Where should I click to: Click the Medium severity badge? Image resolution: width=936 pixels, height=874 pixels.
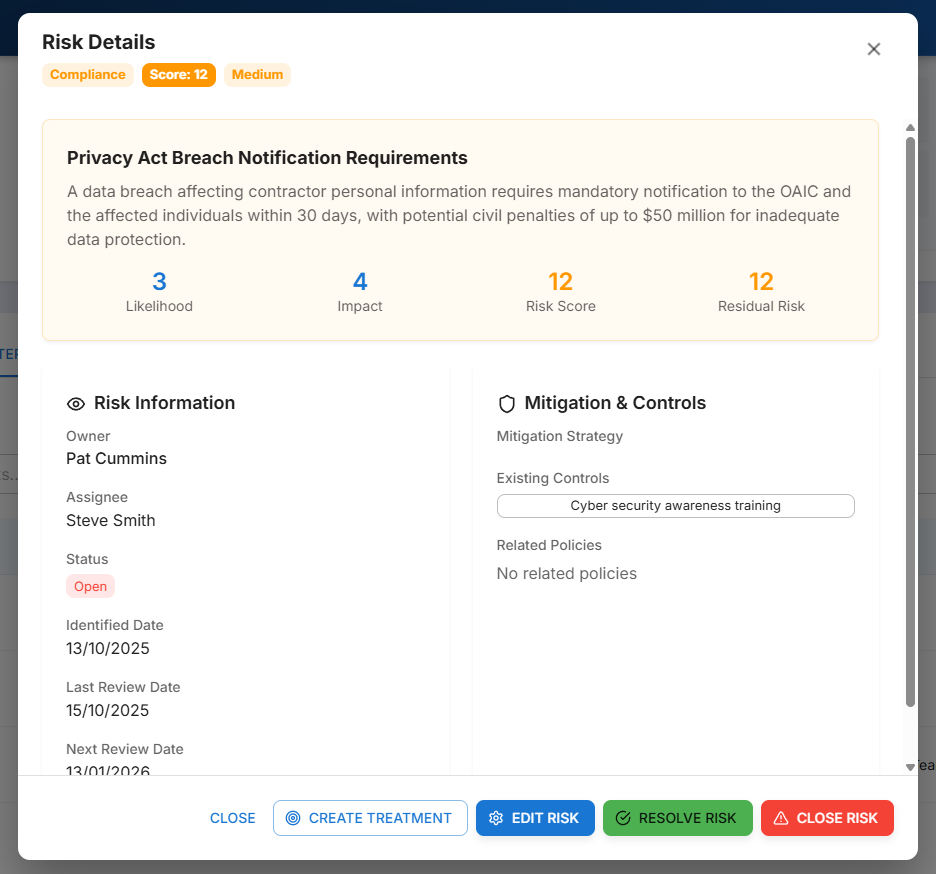(x=257, y=75)
